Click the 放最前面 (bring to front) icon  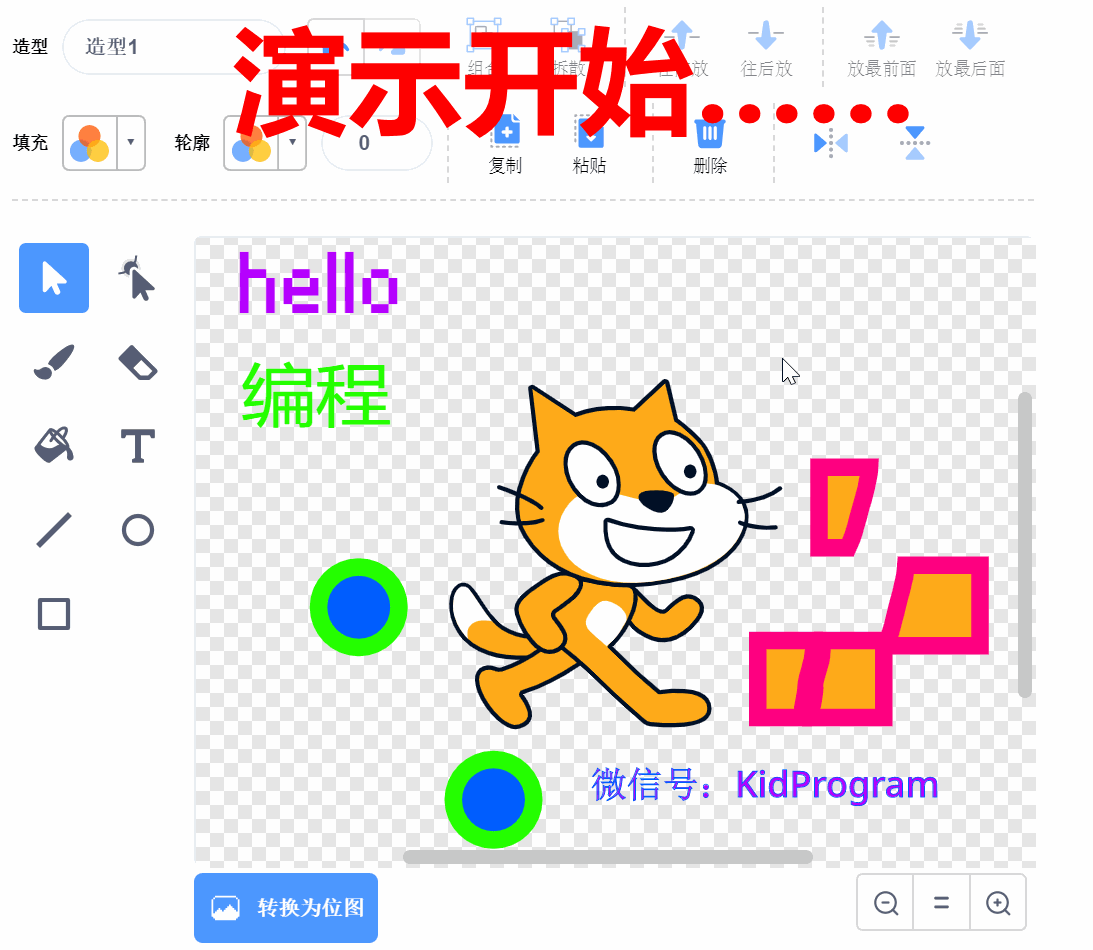[882, 35]
